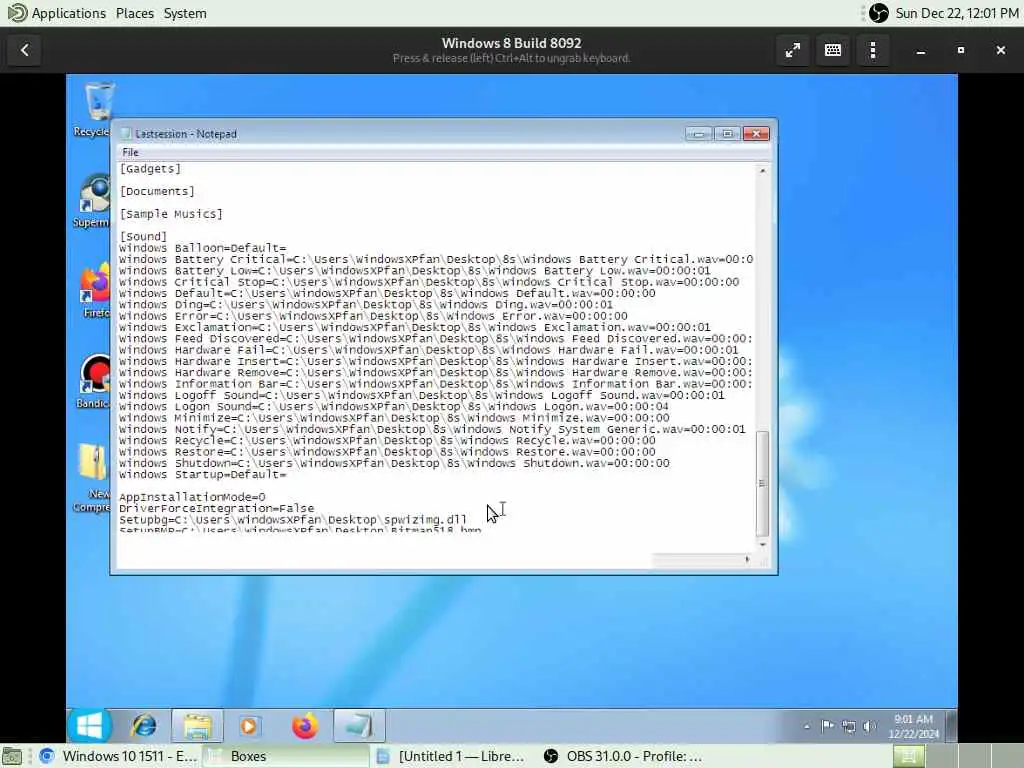Image resolution: width=1024 pixels, height=768 pixels.
Task: Click the green workspace switcher
Action: click(x=908, y=756)
